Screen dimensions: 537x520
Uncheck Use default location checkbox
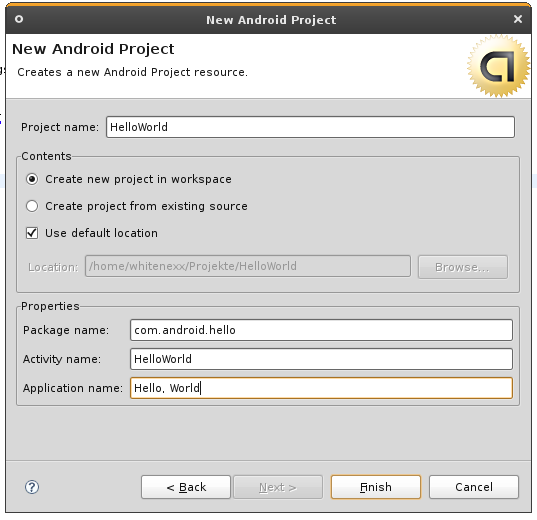coord(32,233)
